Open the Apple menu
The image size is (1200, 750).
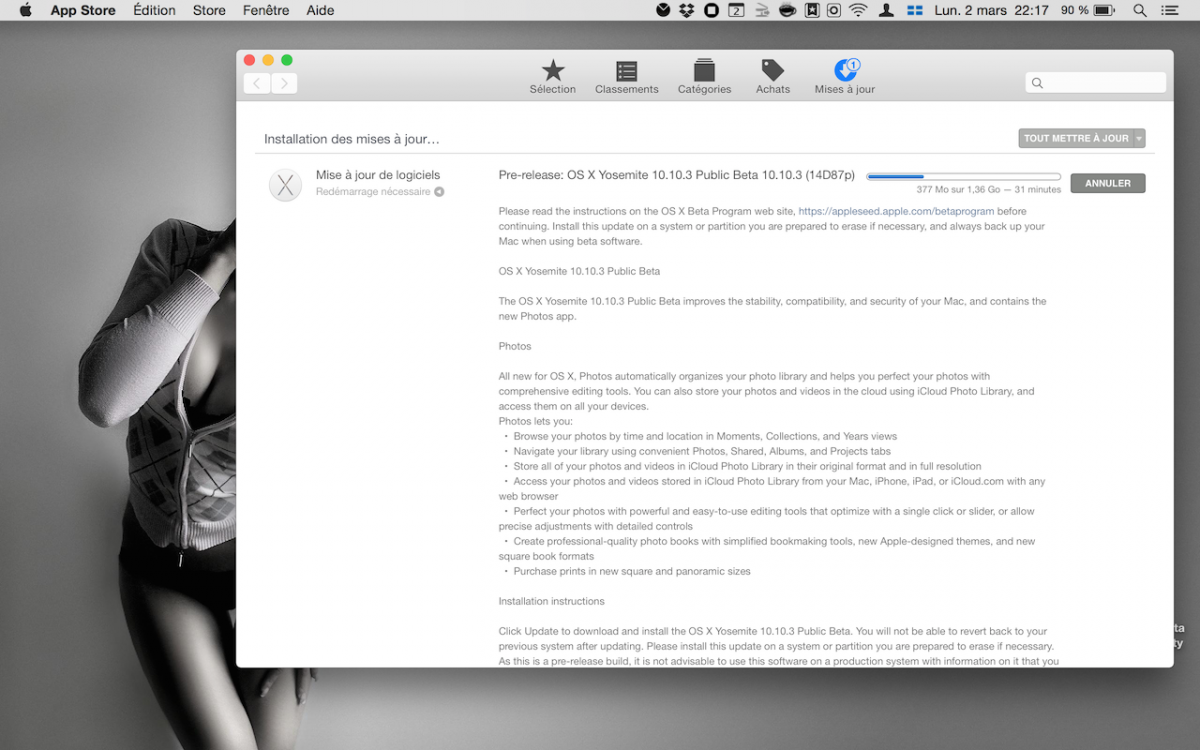click(x=25, y=10)
